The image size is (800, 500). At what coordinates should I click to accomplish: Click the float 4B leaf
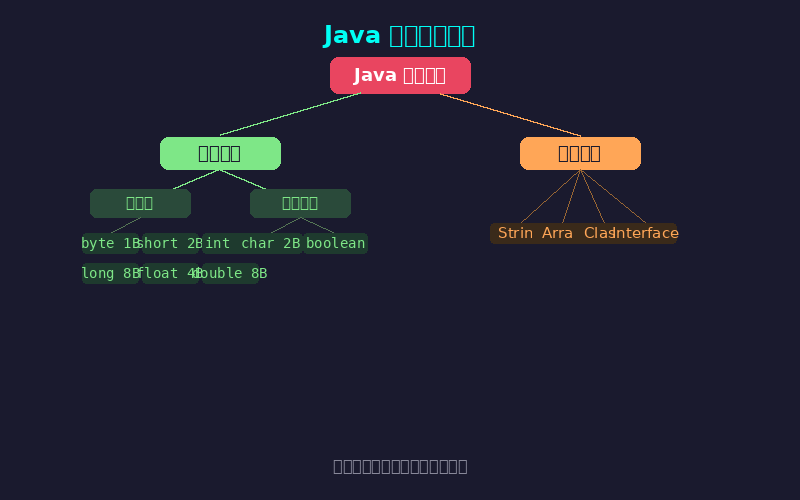coord(170,273)
